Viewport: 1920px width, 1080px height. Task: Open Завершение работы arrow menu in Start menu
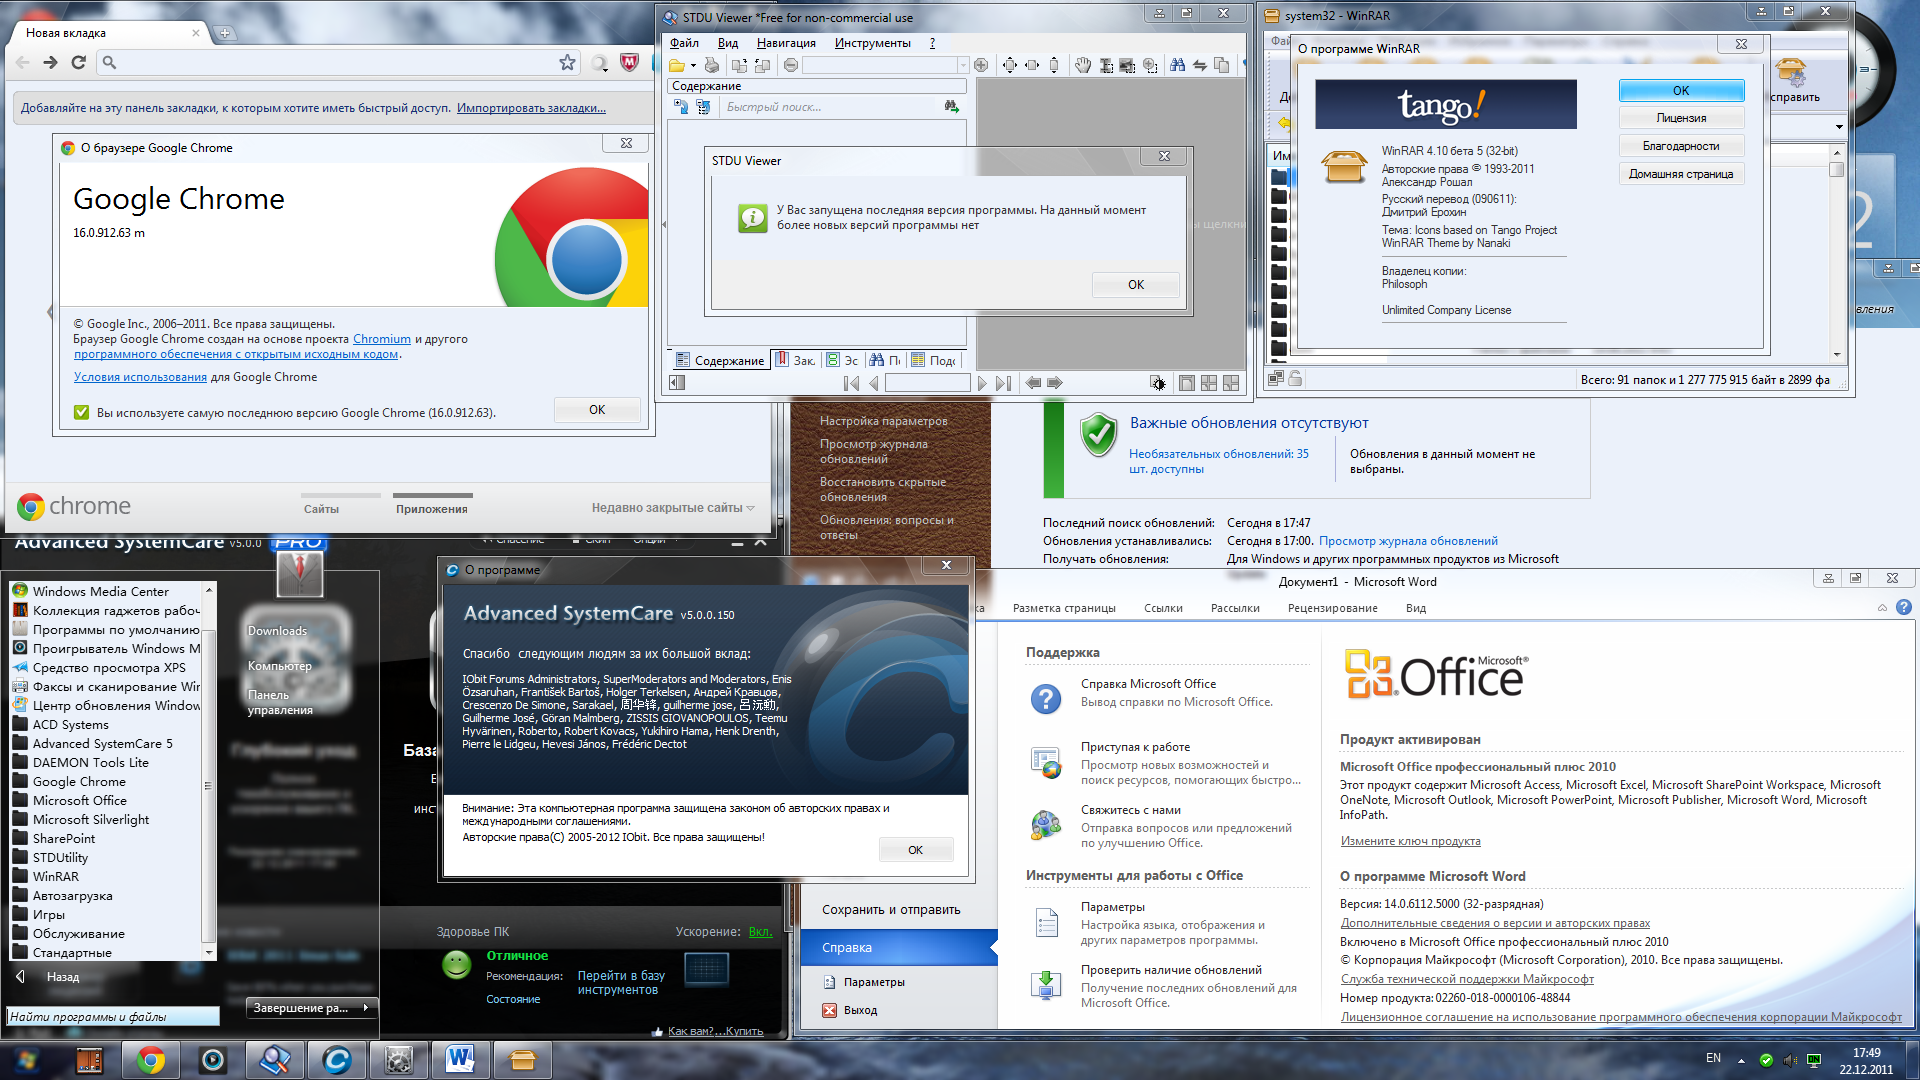point(366,1008)
